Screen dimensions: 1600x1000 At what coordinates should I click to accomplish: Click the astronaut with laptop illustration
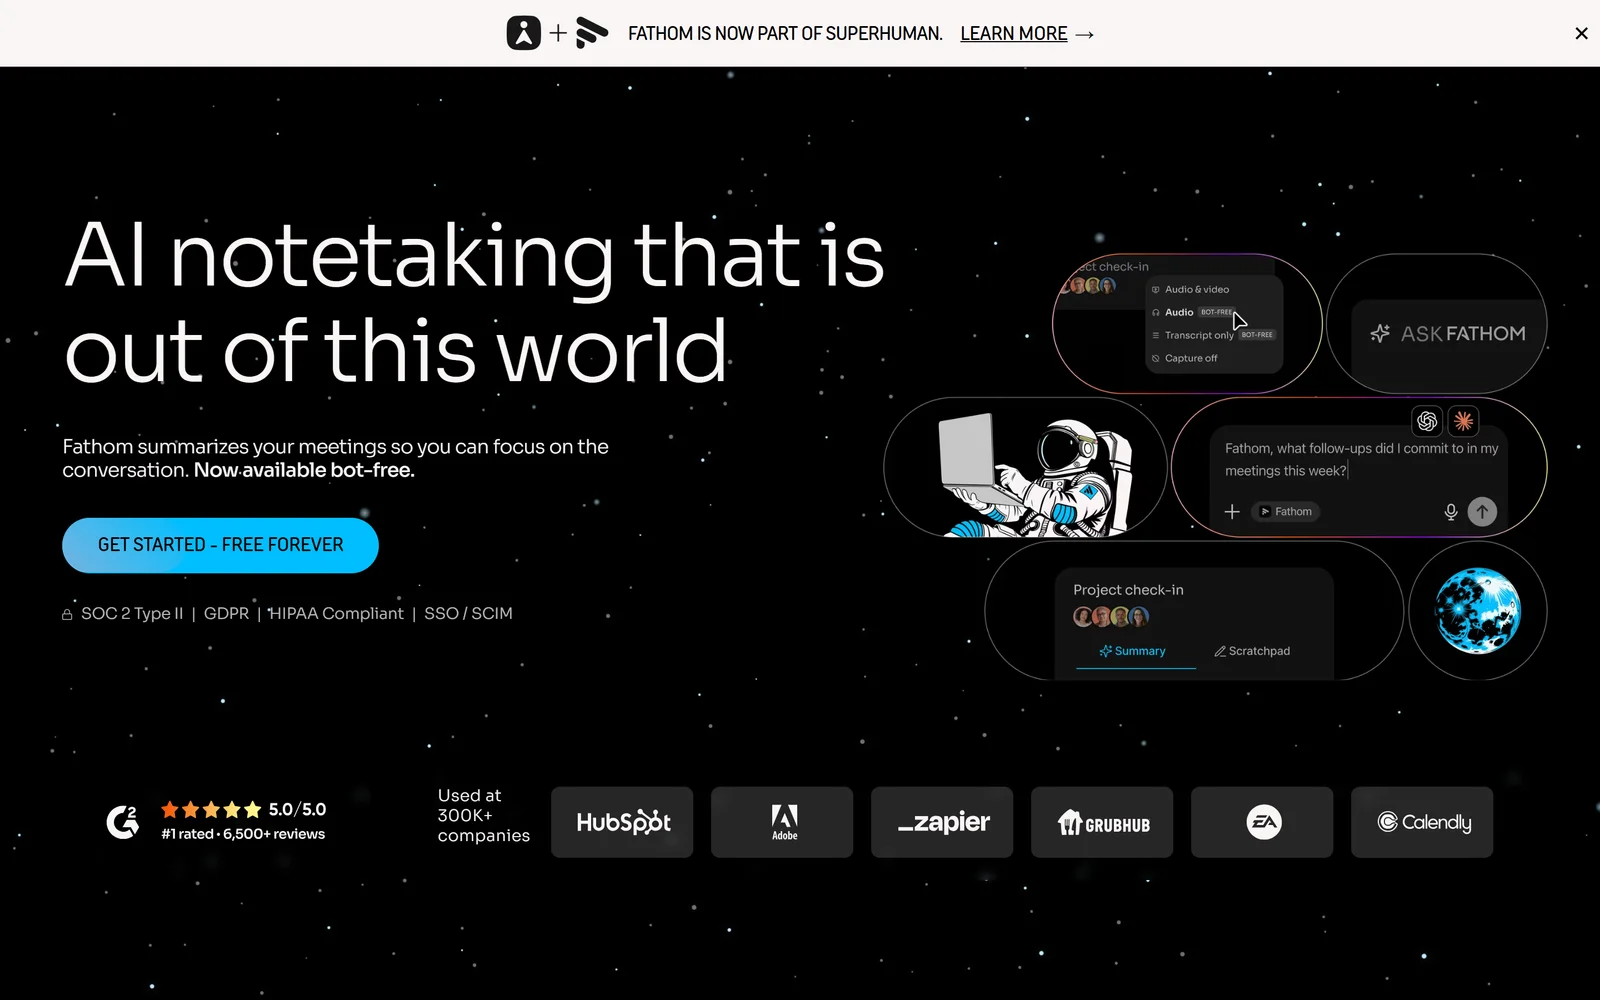point(1034,475)
